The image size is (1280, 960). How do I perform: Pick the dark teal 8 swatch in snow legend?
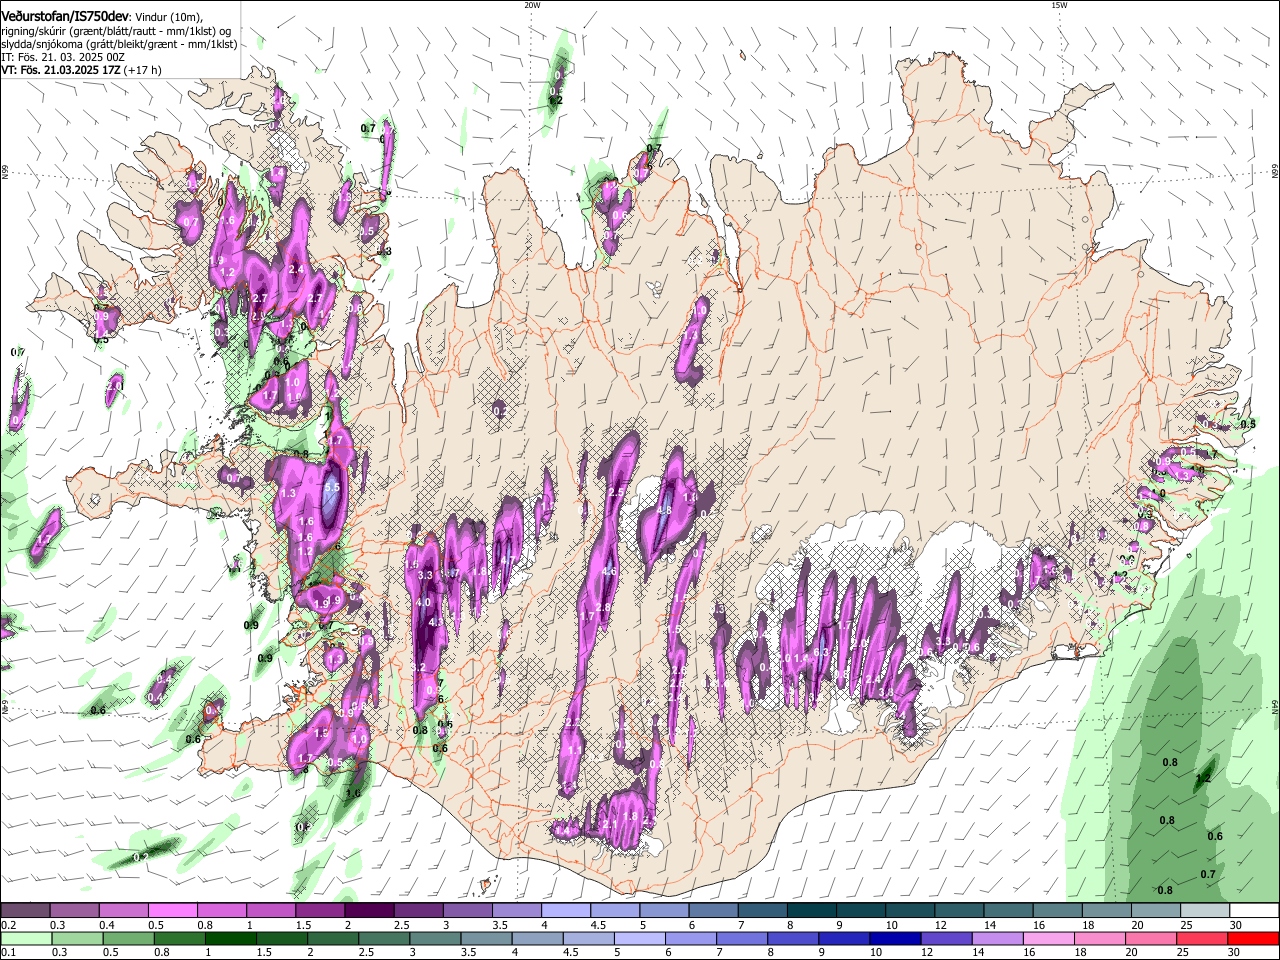[x=812, y=910]
